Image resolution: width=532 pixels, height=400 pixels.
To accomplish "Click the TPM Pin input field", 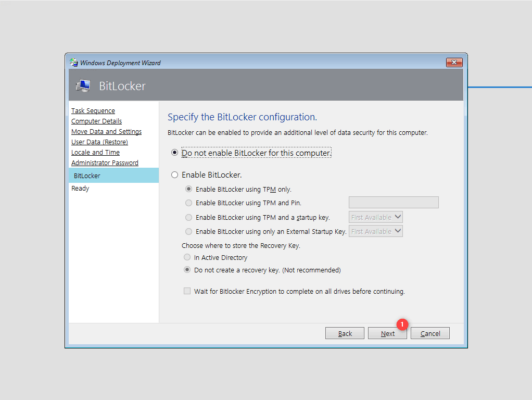I will [394, 203].
